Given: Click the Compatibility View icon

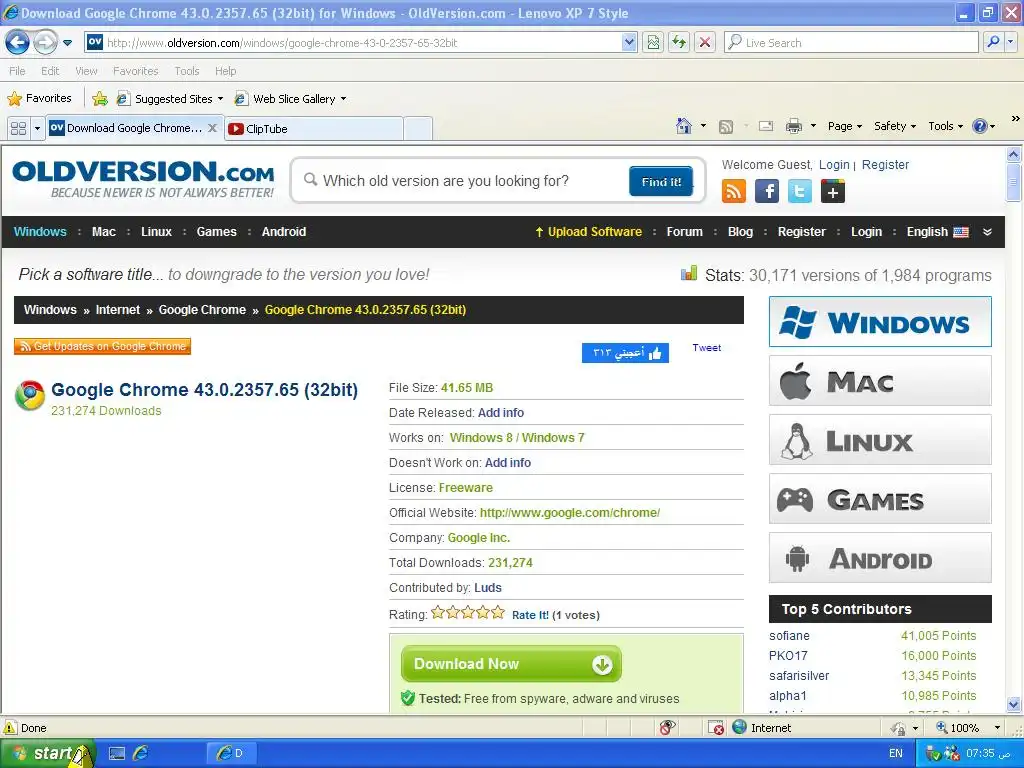Looking at the screenshot, I should (x=653, y=42).
